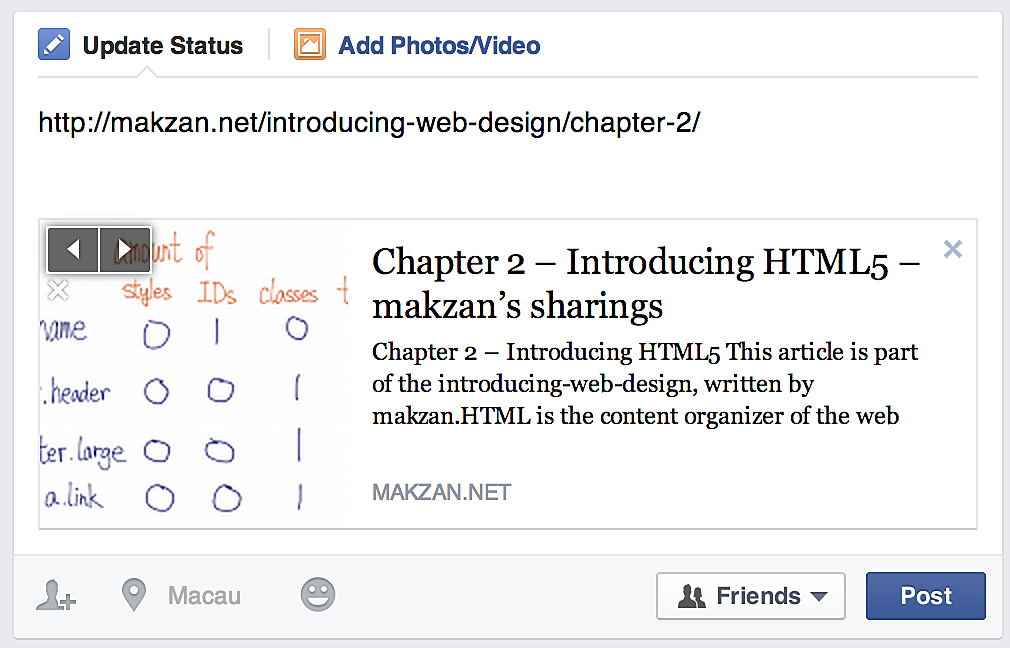The image size is (1010, 648).
Task: Show previous thumbnail with left arrow
Action: pos(74,249)
